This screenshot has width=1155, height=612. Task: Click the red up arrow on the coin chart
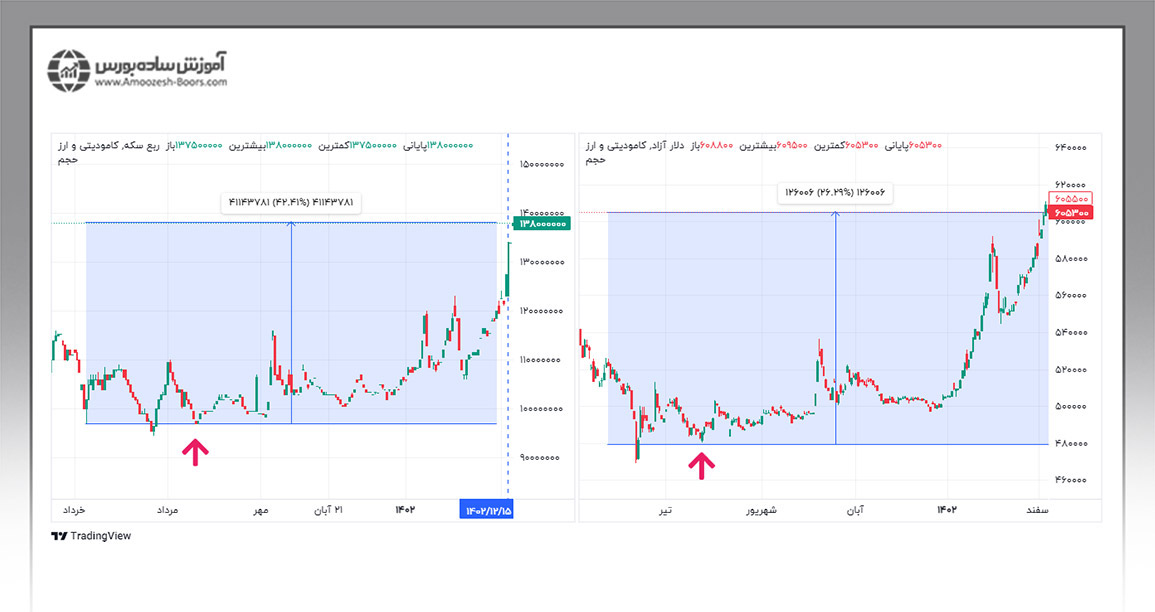click(195, 452)
